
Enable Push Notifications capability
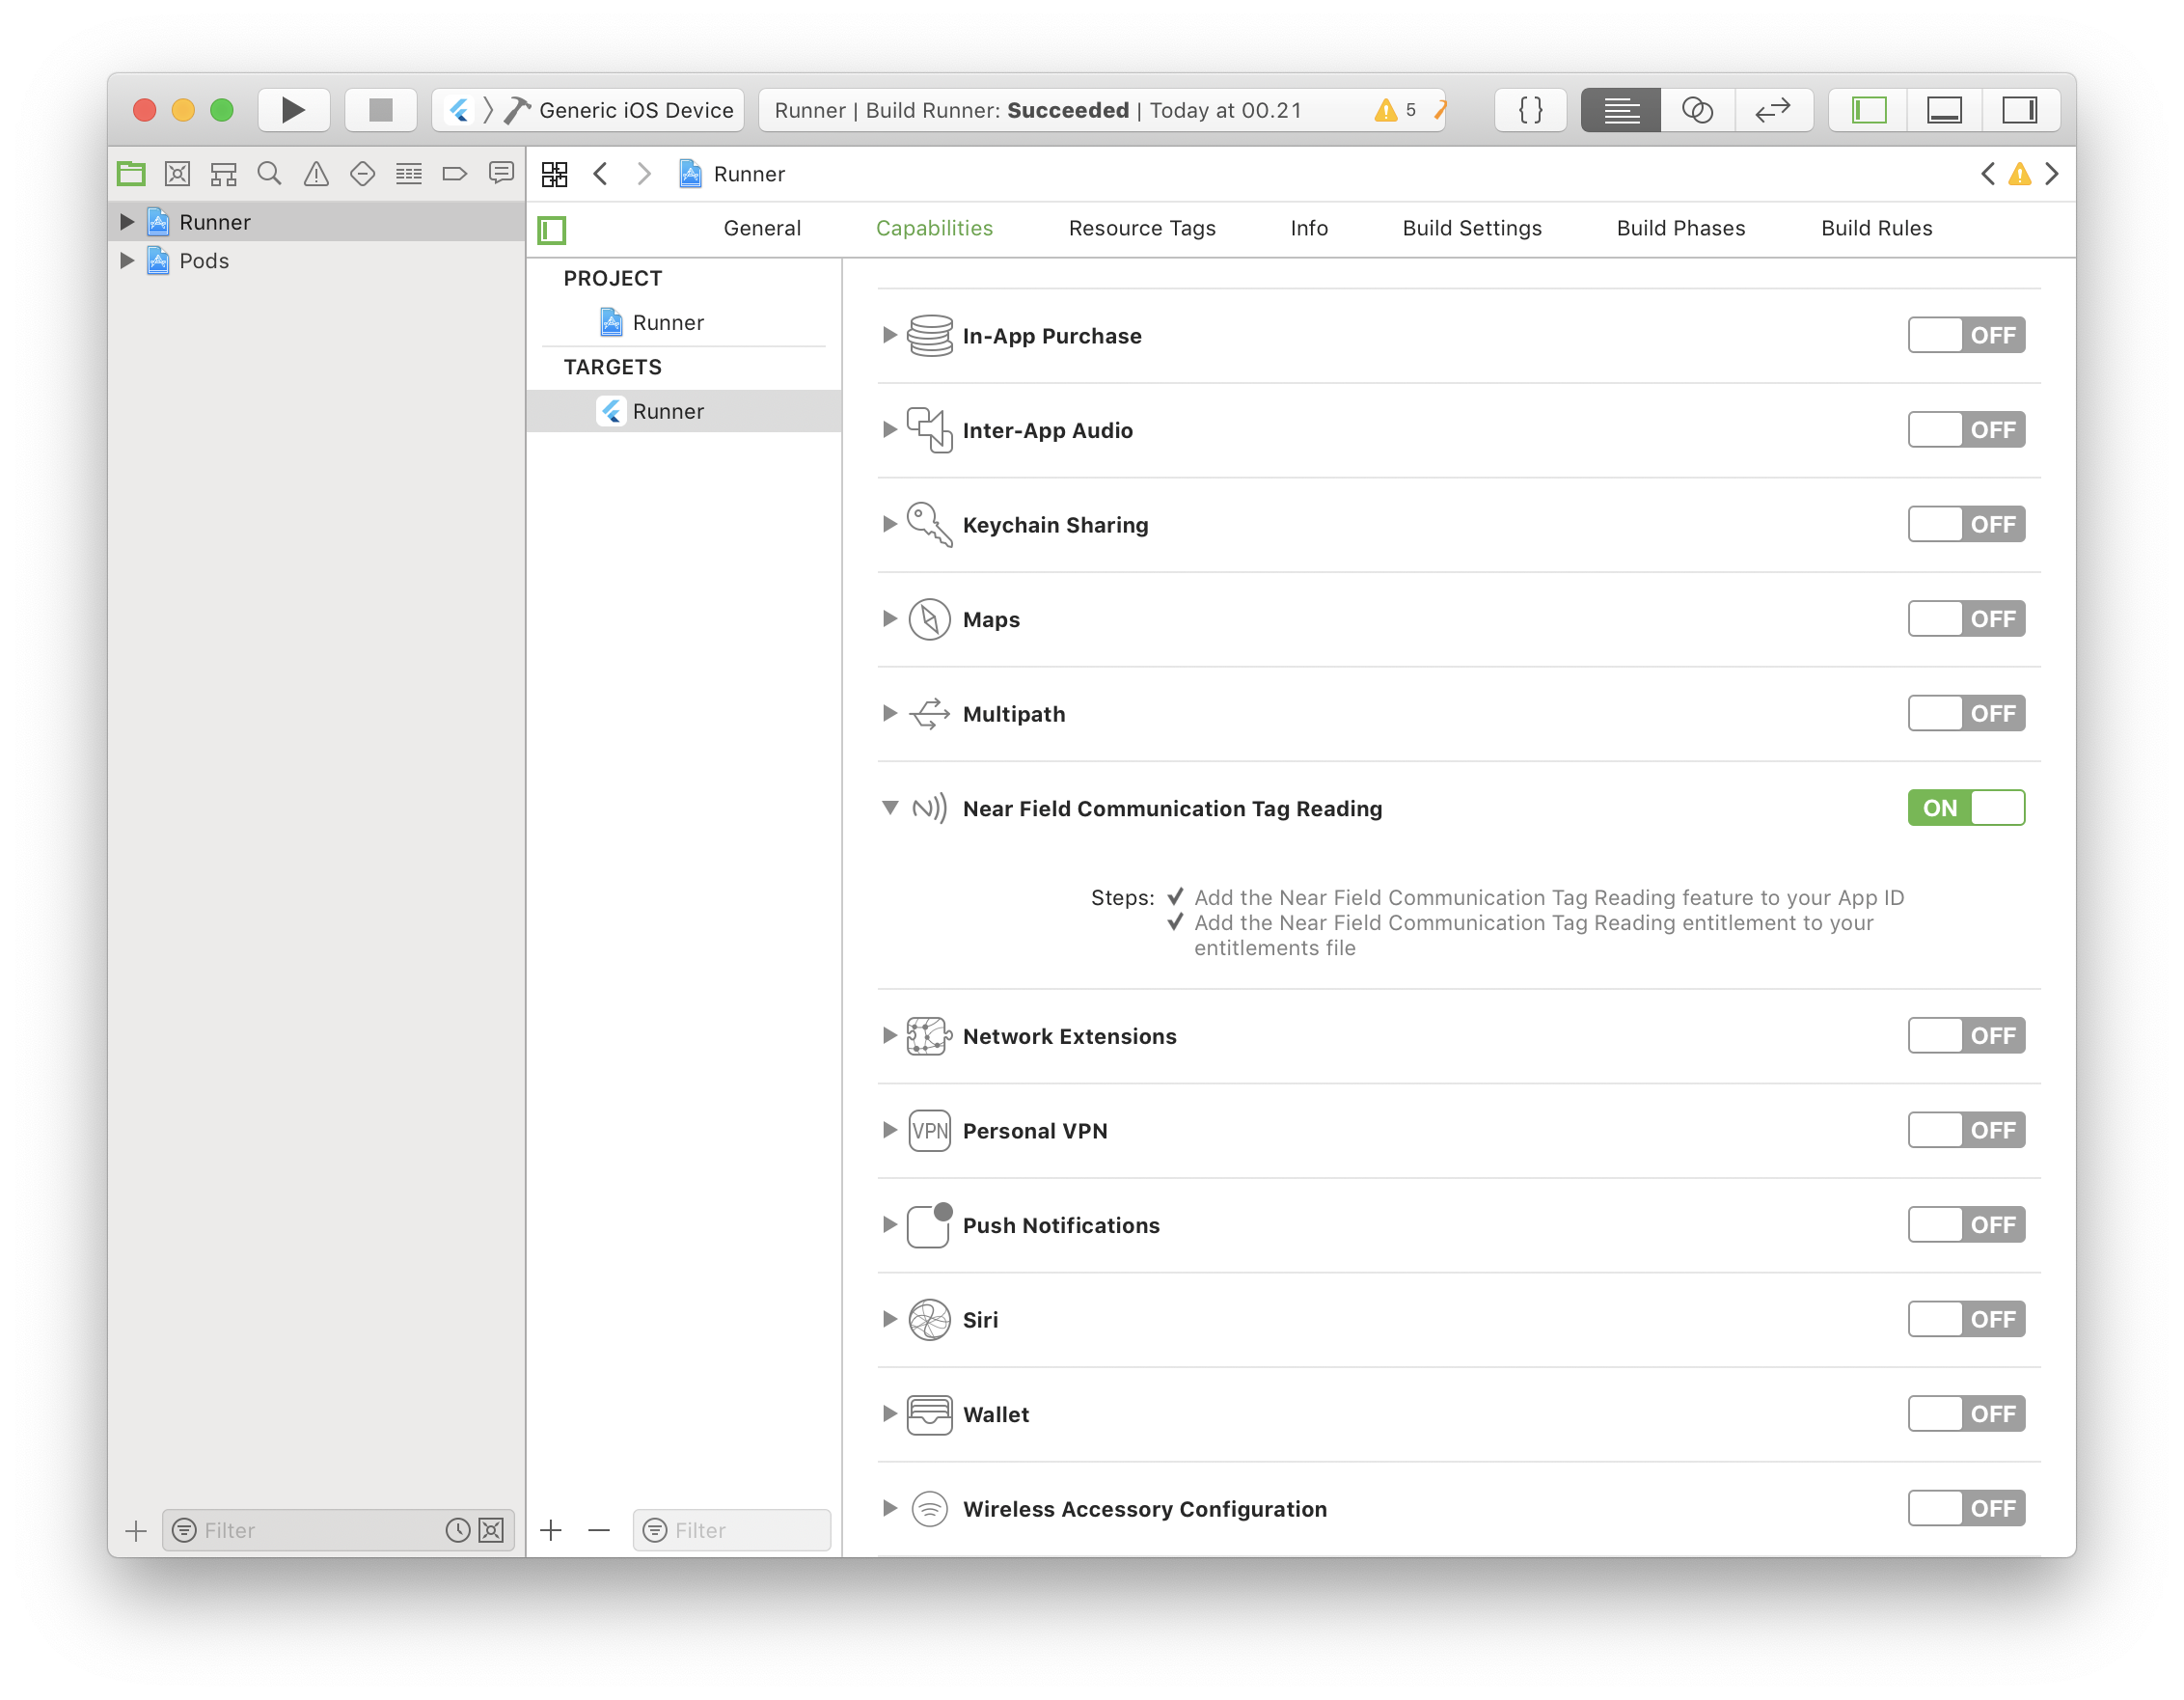(1966, 1224)
